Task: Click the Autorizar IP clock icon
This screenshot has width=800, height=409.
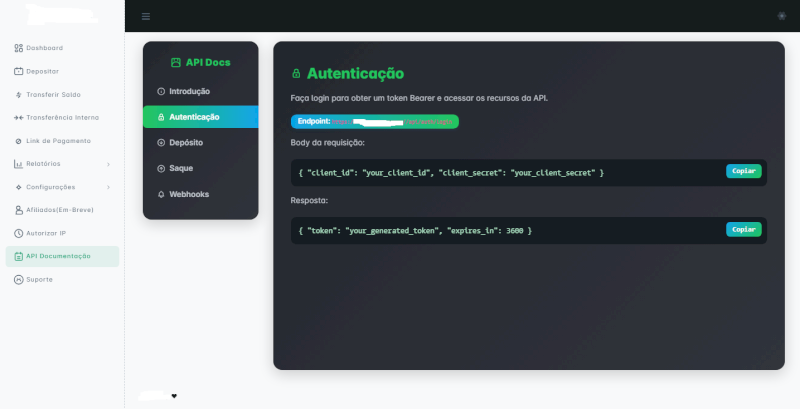Action: click(x=18, y=233)
